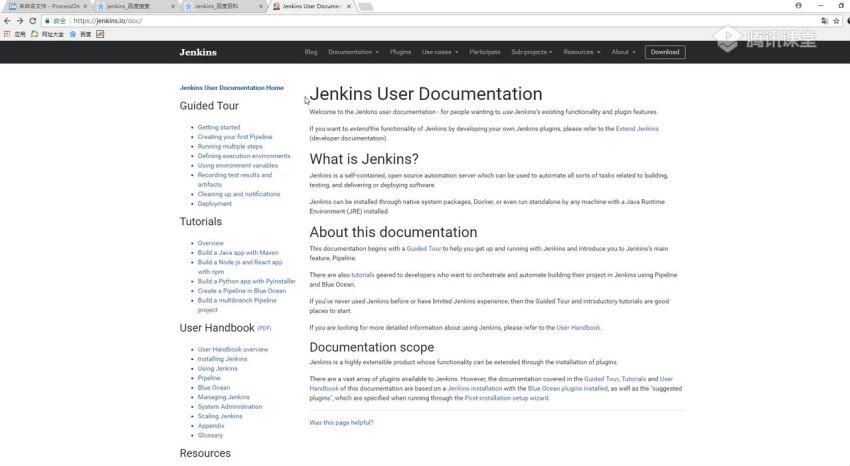Open Using Jenkins sidebar link
The image size is (850, 466).
pyautogui.click(x=217, y=368)
